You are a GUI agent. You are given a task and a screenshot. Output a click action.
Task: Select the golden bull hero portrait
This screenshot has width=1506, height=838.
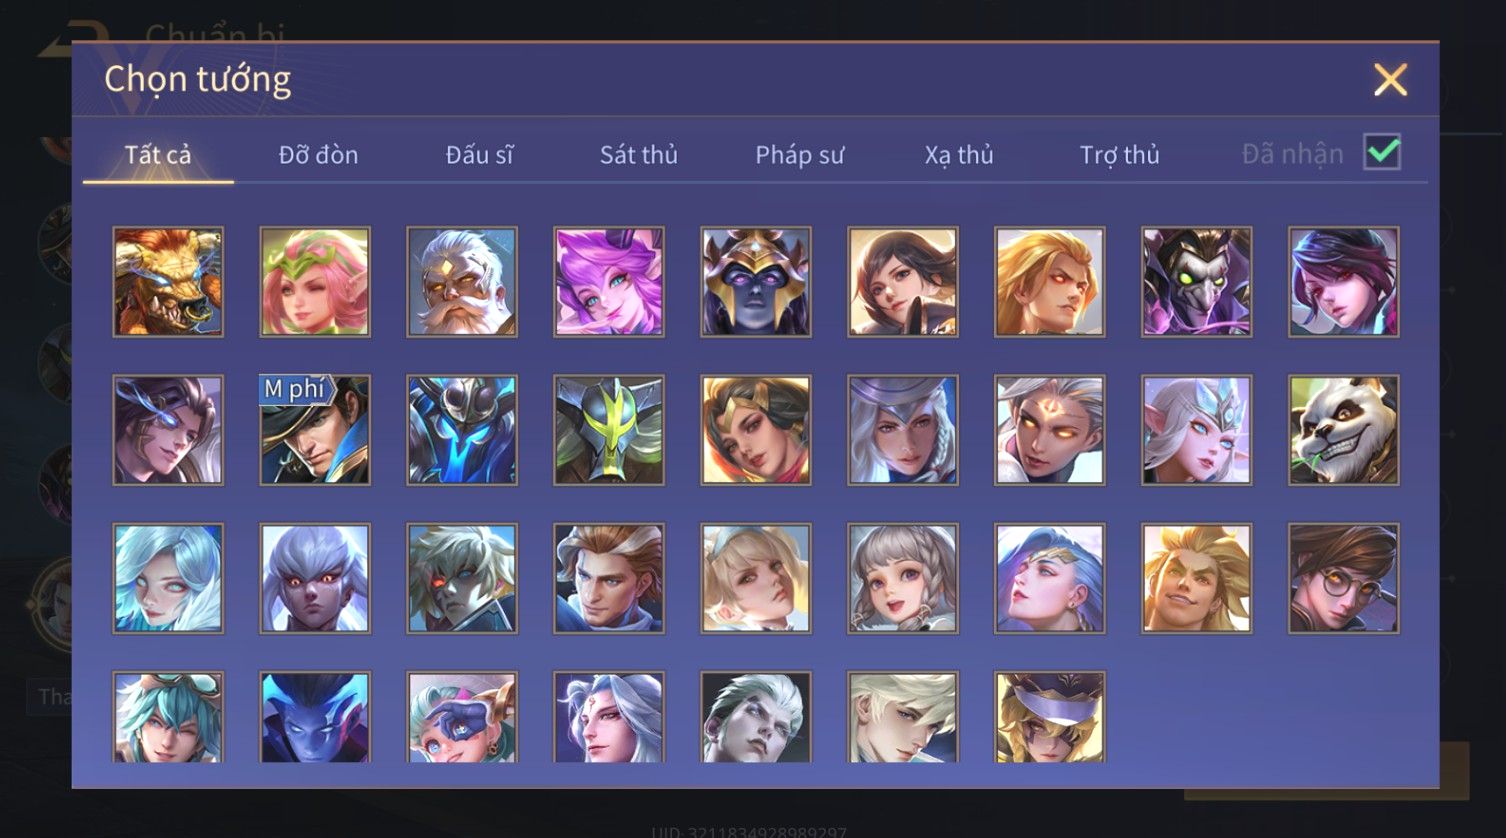pyautogui.click(x=168, y=282)
